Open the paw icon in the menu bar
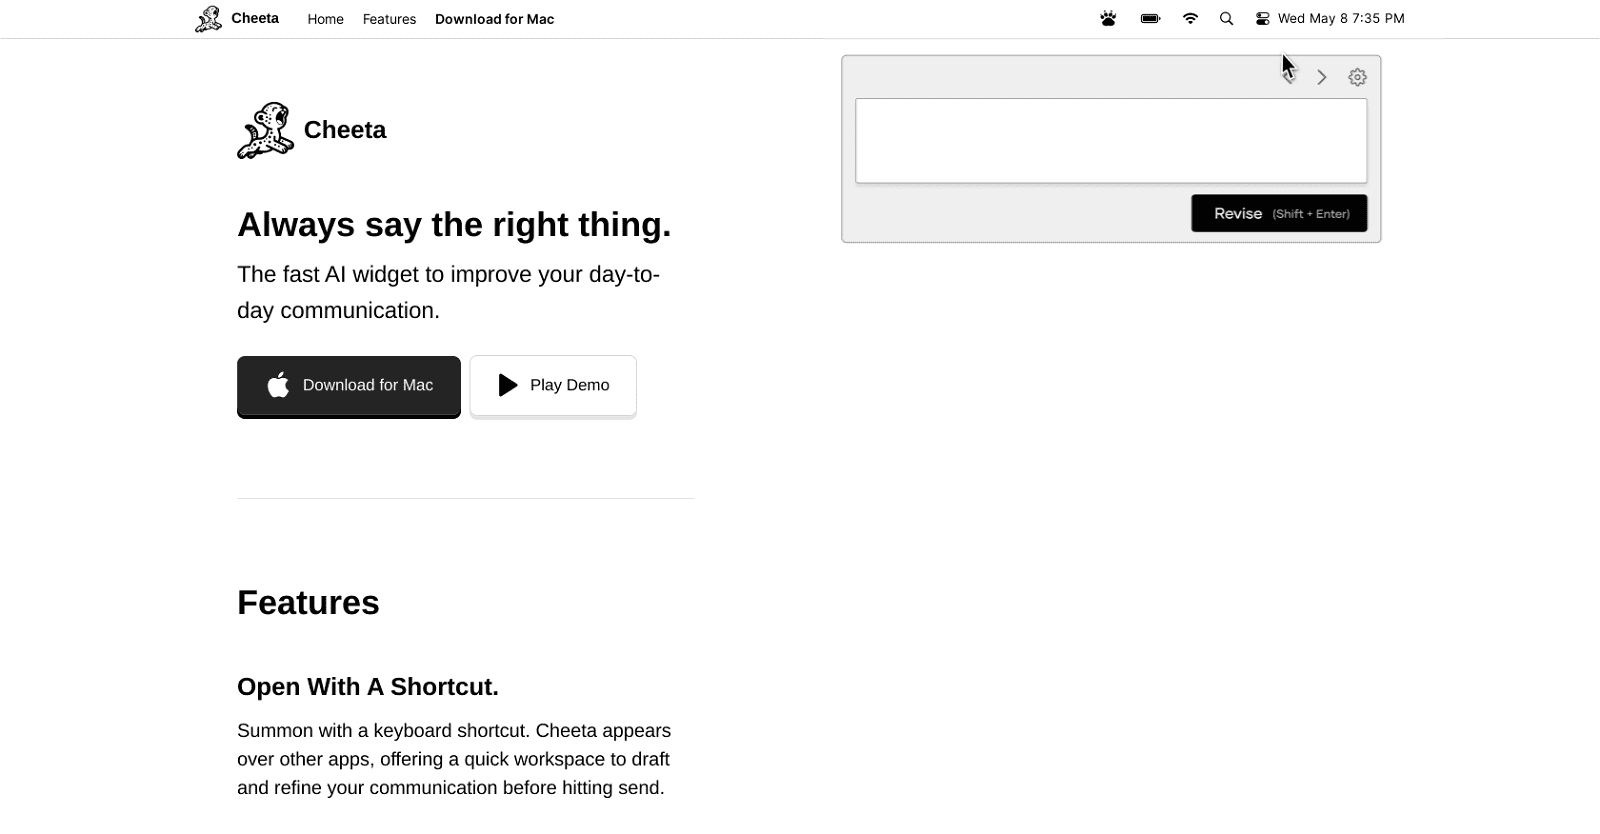 tap(1108, 19)
